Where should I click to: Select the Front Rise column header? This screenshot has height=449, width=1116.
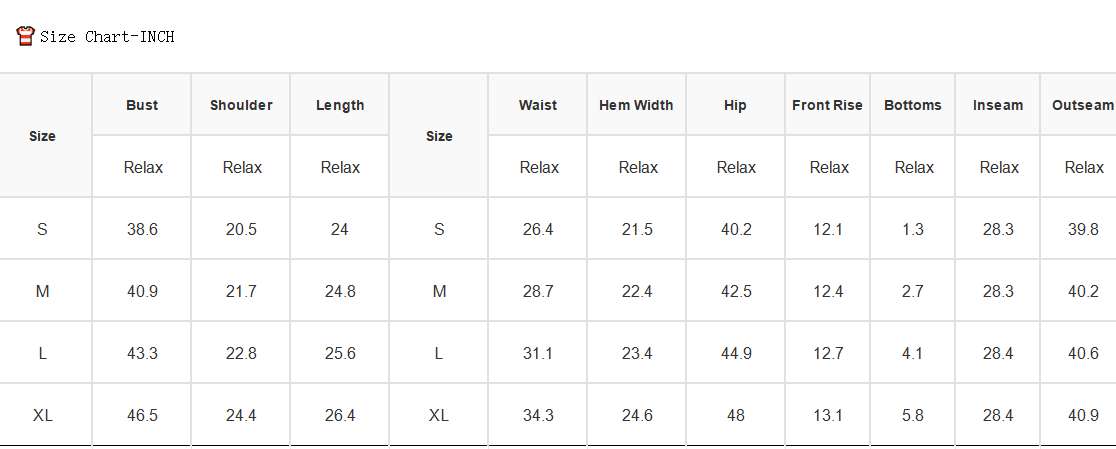coord(828,105)
